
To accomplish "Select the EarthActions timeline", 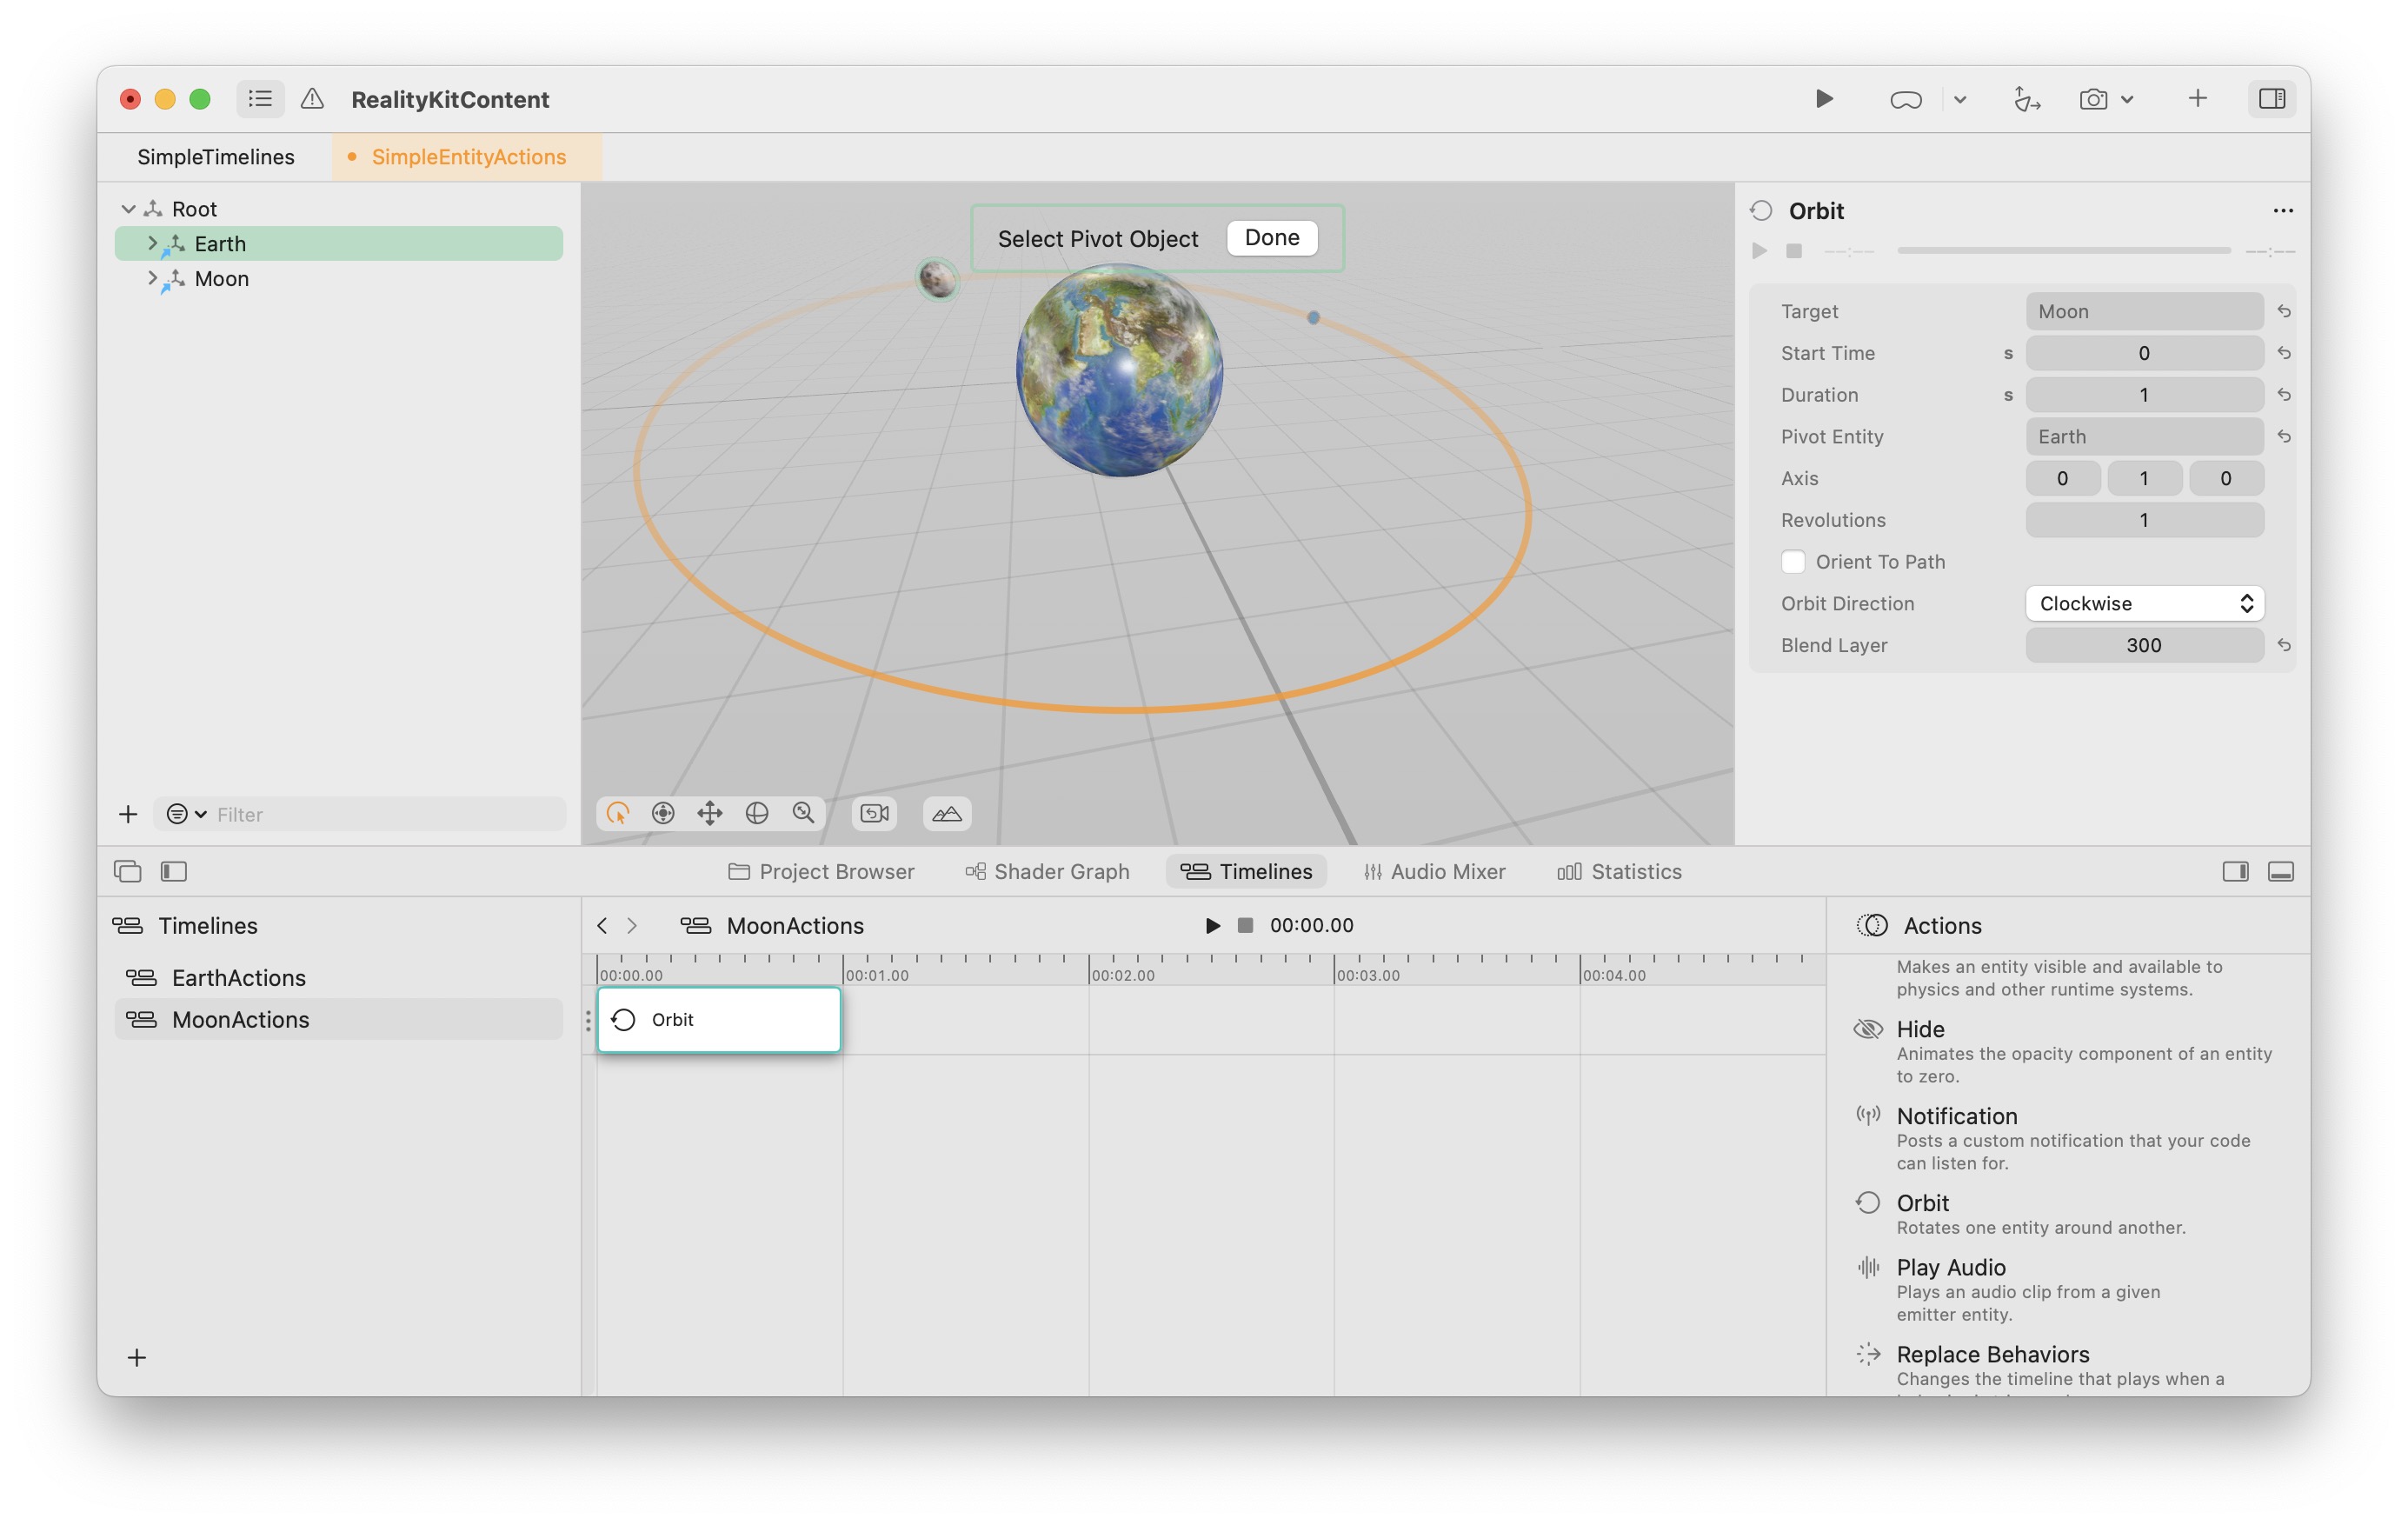I will 238,977.
